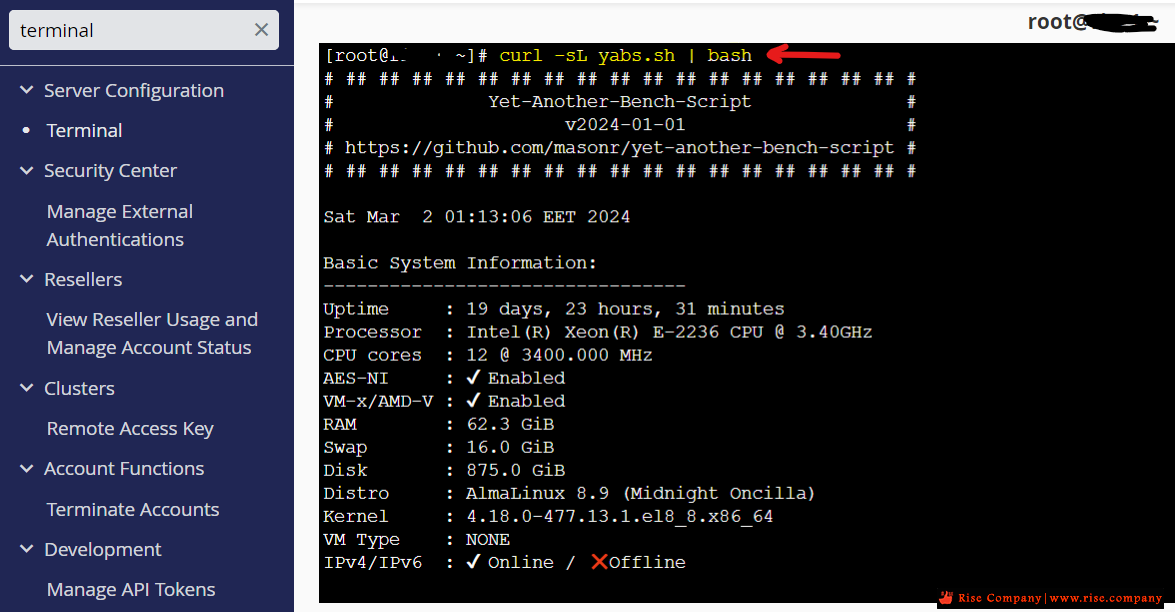Collapse the Security Center section
This screenshot has width=1175, height=612.
pyautogui.click(x=27, y=171)
